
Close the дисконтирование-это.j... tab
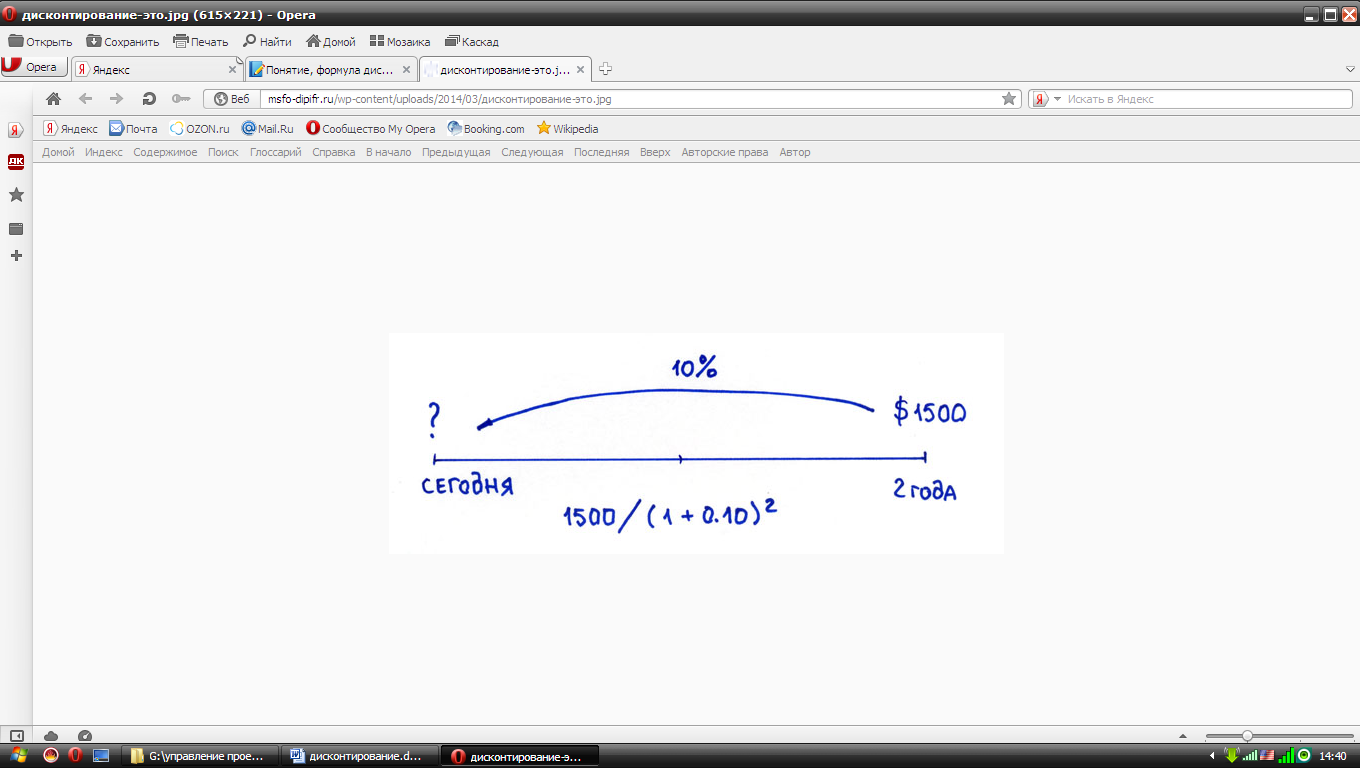(581, 70)
